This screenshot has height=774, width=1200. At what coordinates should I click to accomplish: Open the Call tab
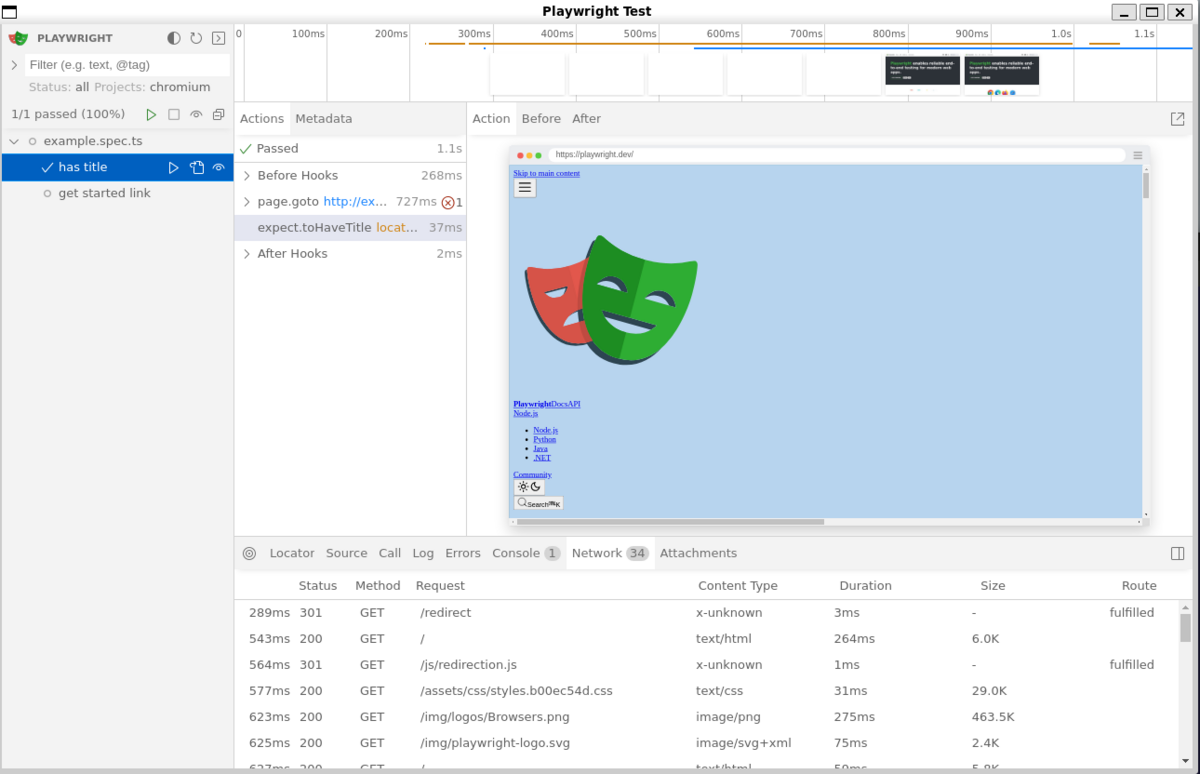(390, 553)
